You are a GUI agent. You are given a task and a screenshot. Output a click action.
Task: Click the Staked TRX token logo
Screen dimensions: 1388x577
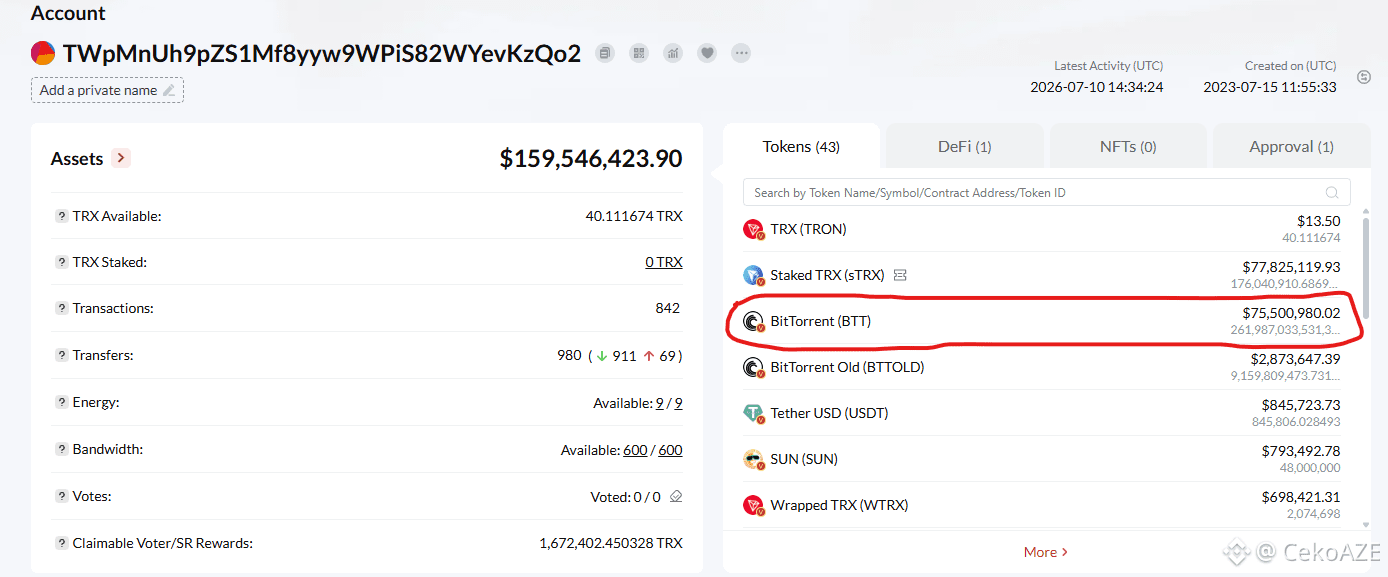tap(753, 275)
